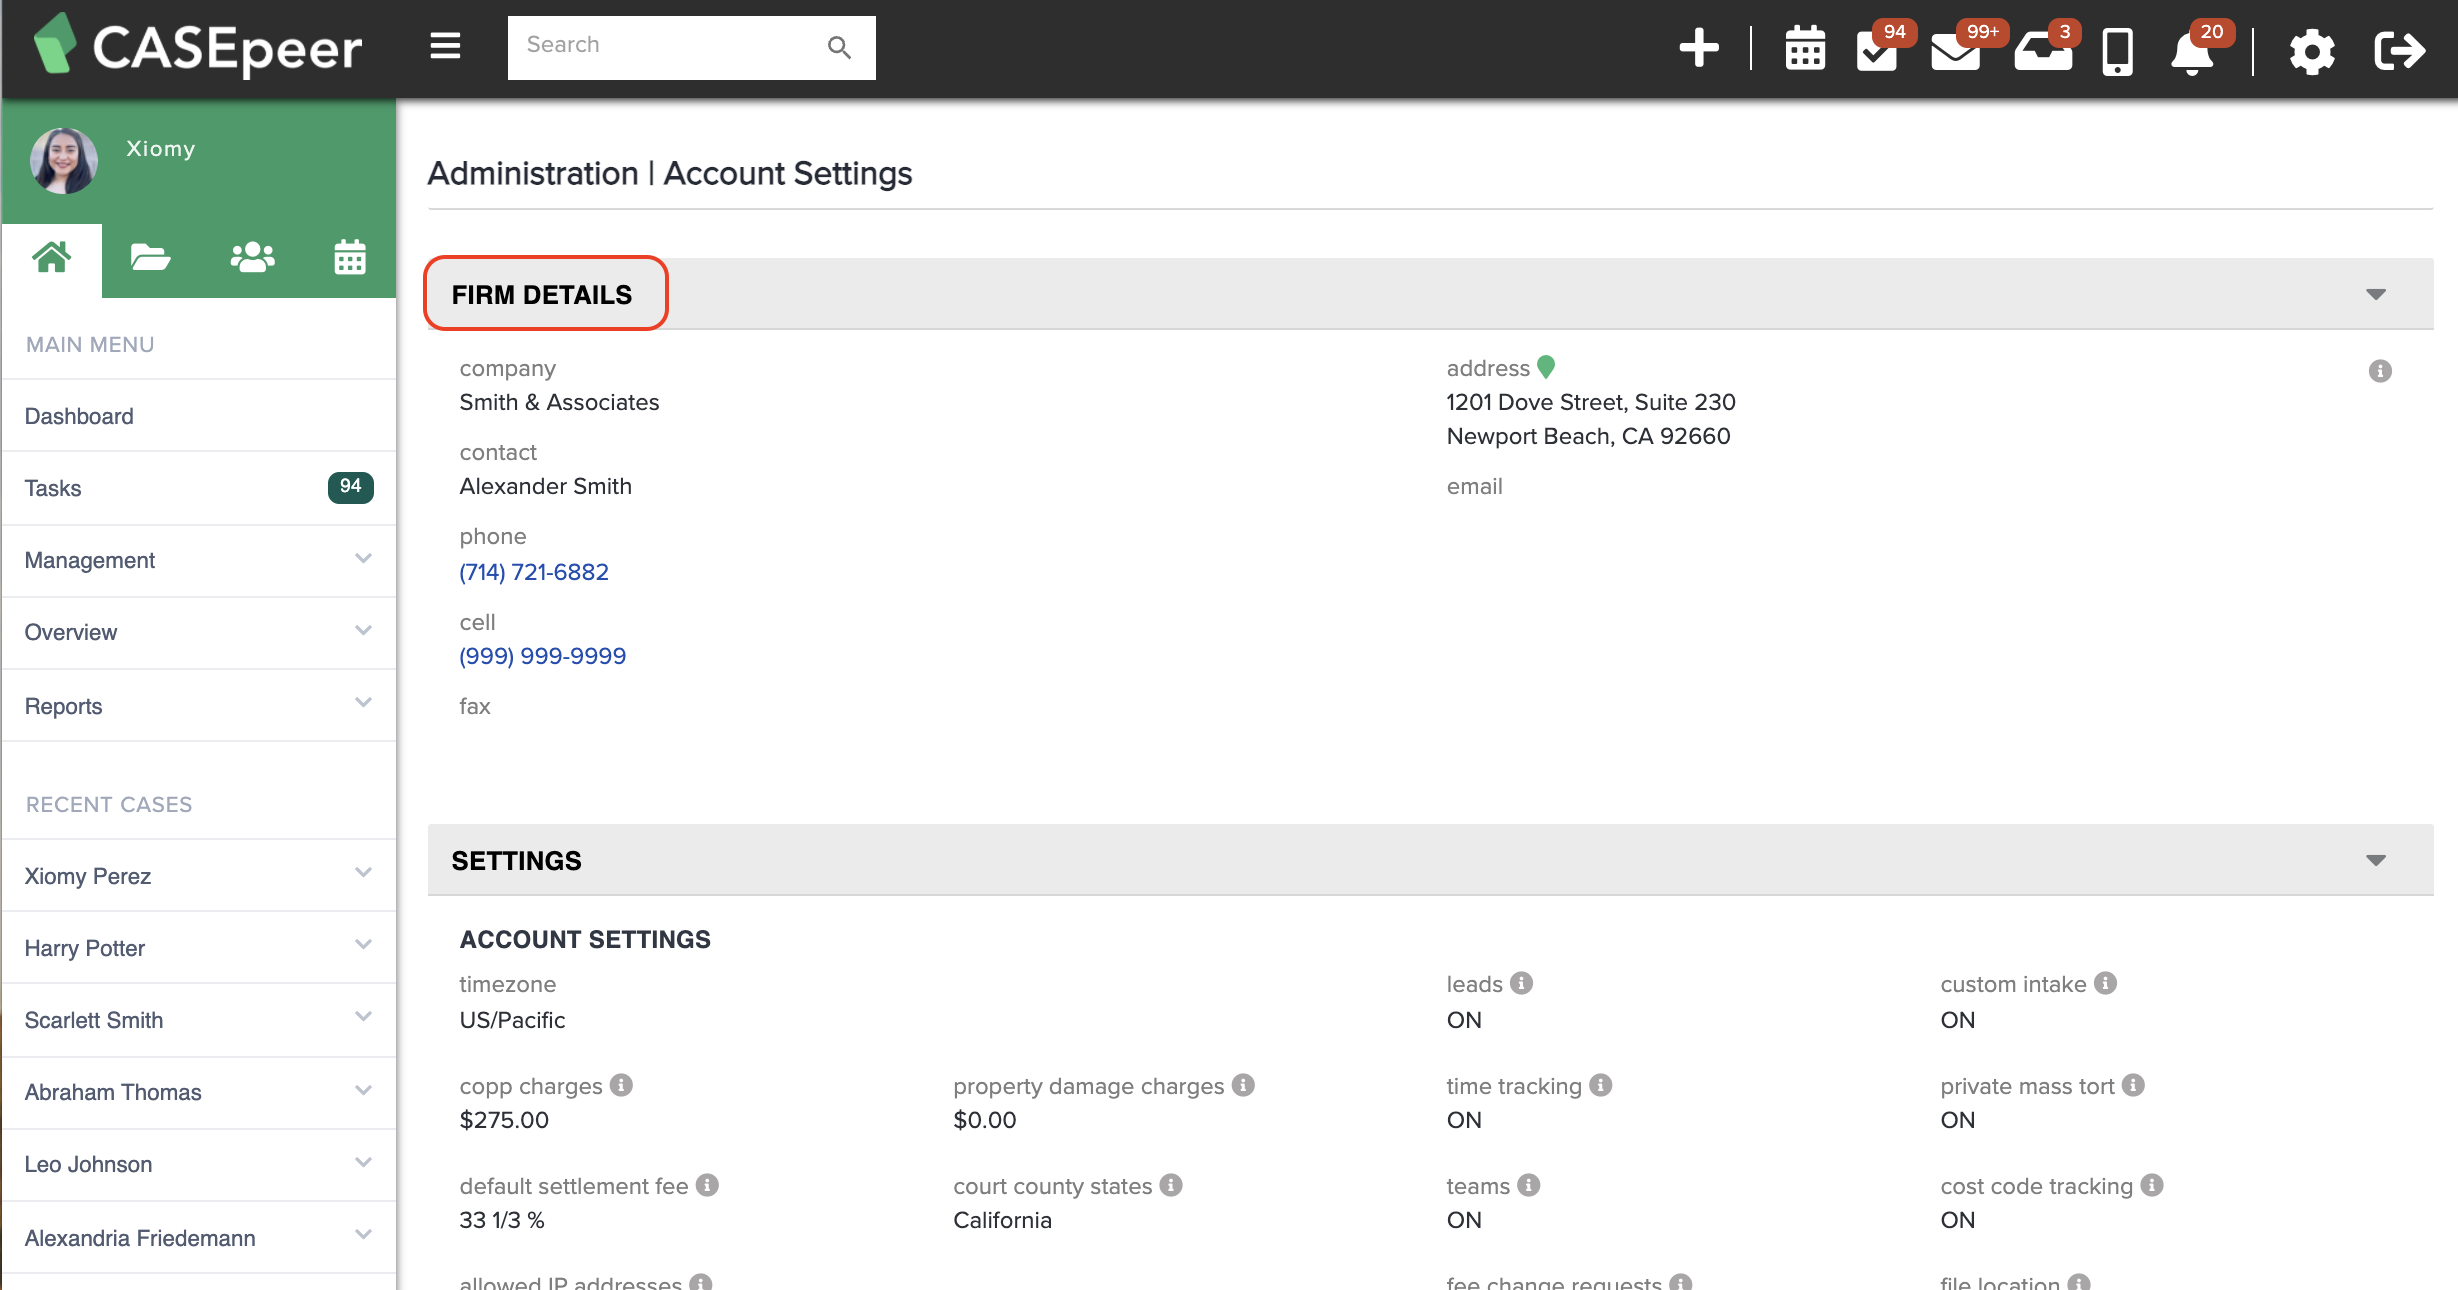Click Newport Beach, CA 92660 text
This screenshot has width=2458, height=1290.
[1588, 436]
